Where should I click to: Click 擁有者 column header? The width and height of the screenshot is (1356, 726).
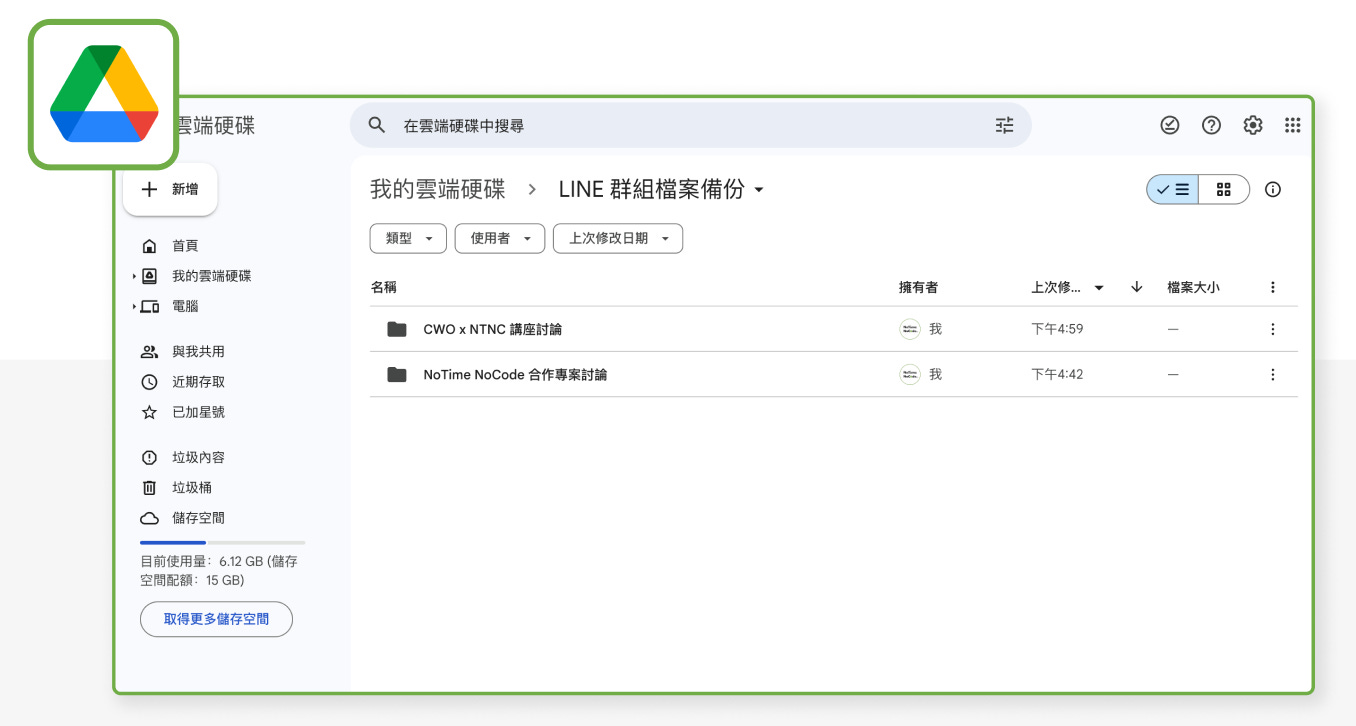[918, 287]
